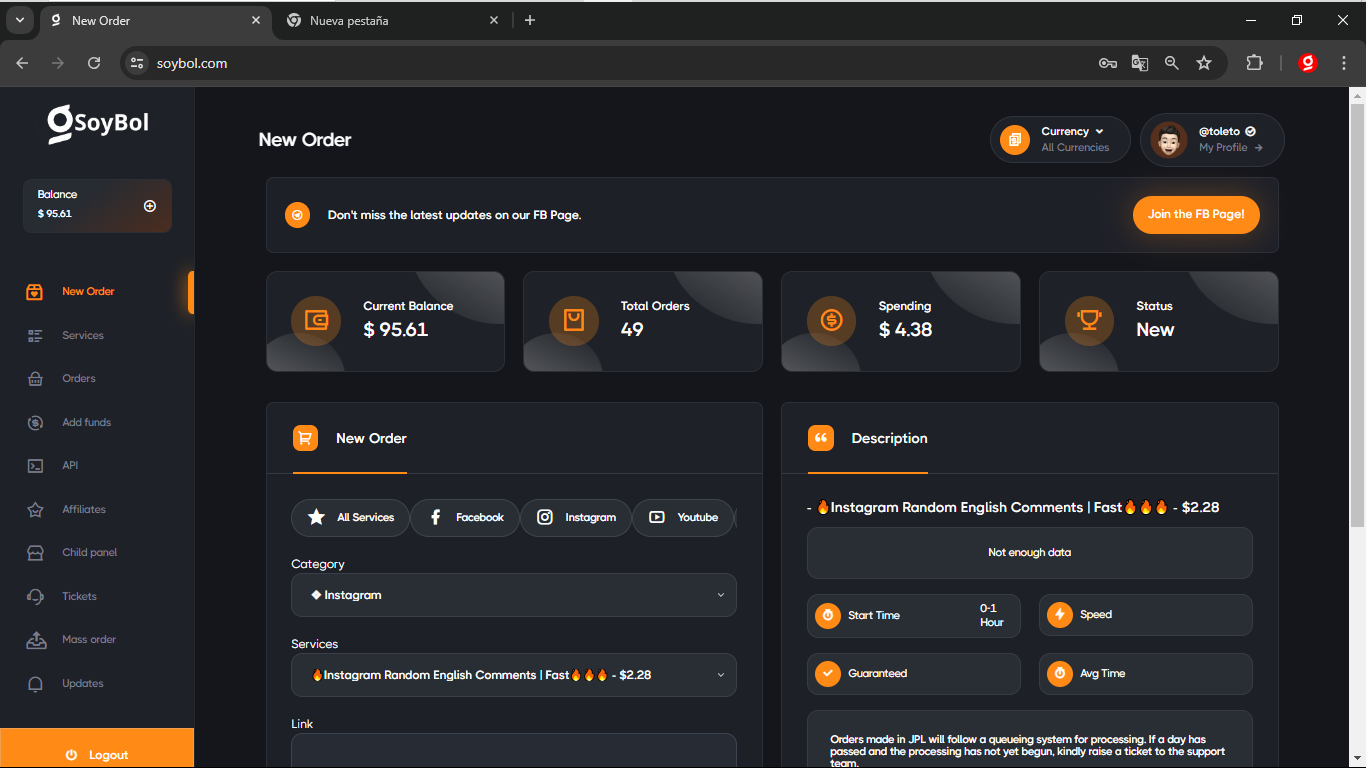This screenshot has width=1366, height=768.
Task: Click inside the Link input field
Action: pos(513,750)
